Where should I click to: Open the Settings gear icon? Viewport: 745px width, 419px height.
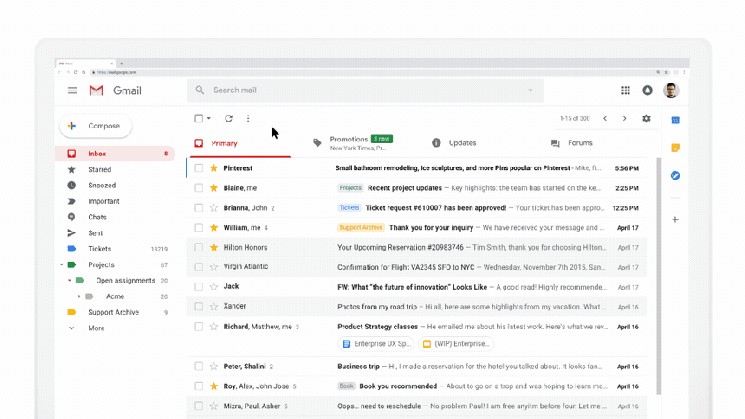646,119
